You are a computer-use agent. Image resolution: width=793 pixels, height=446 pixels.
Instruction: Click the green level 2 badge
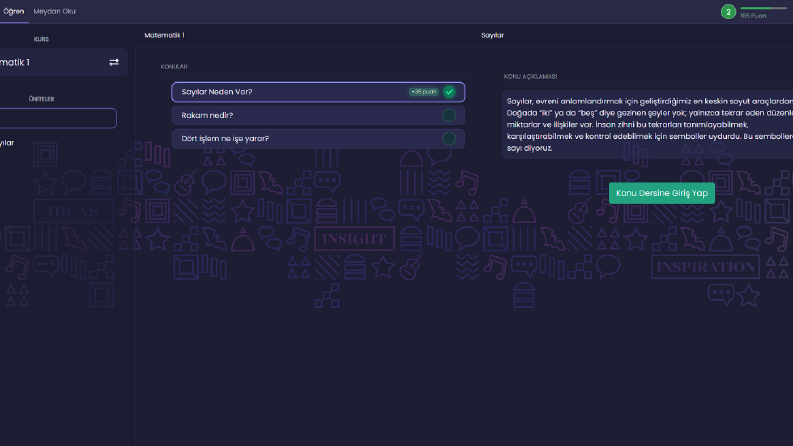coord(728,12)
